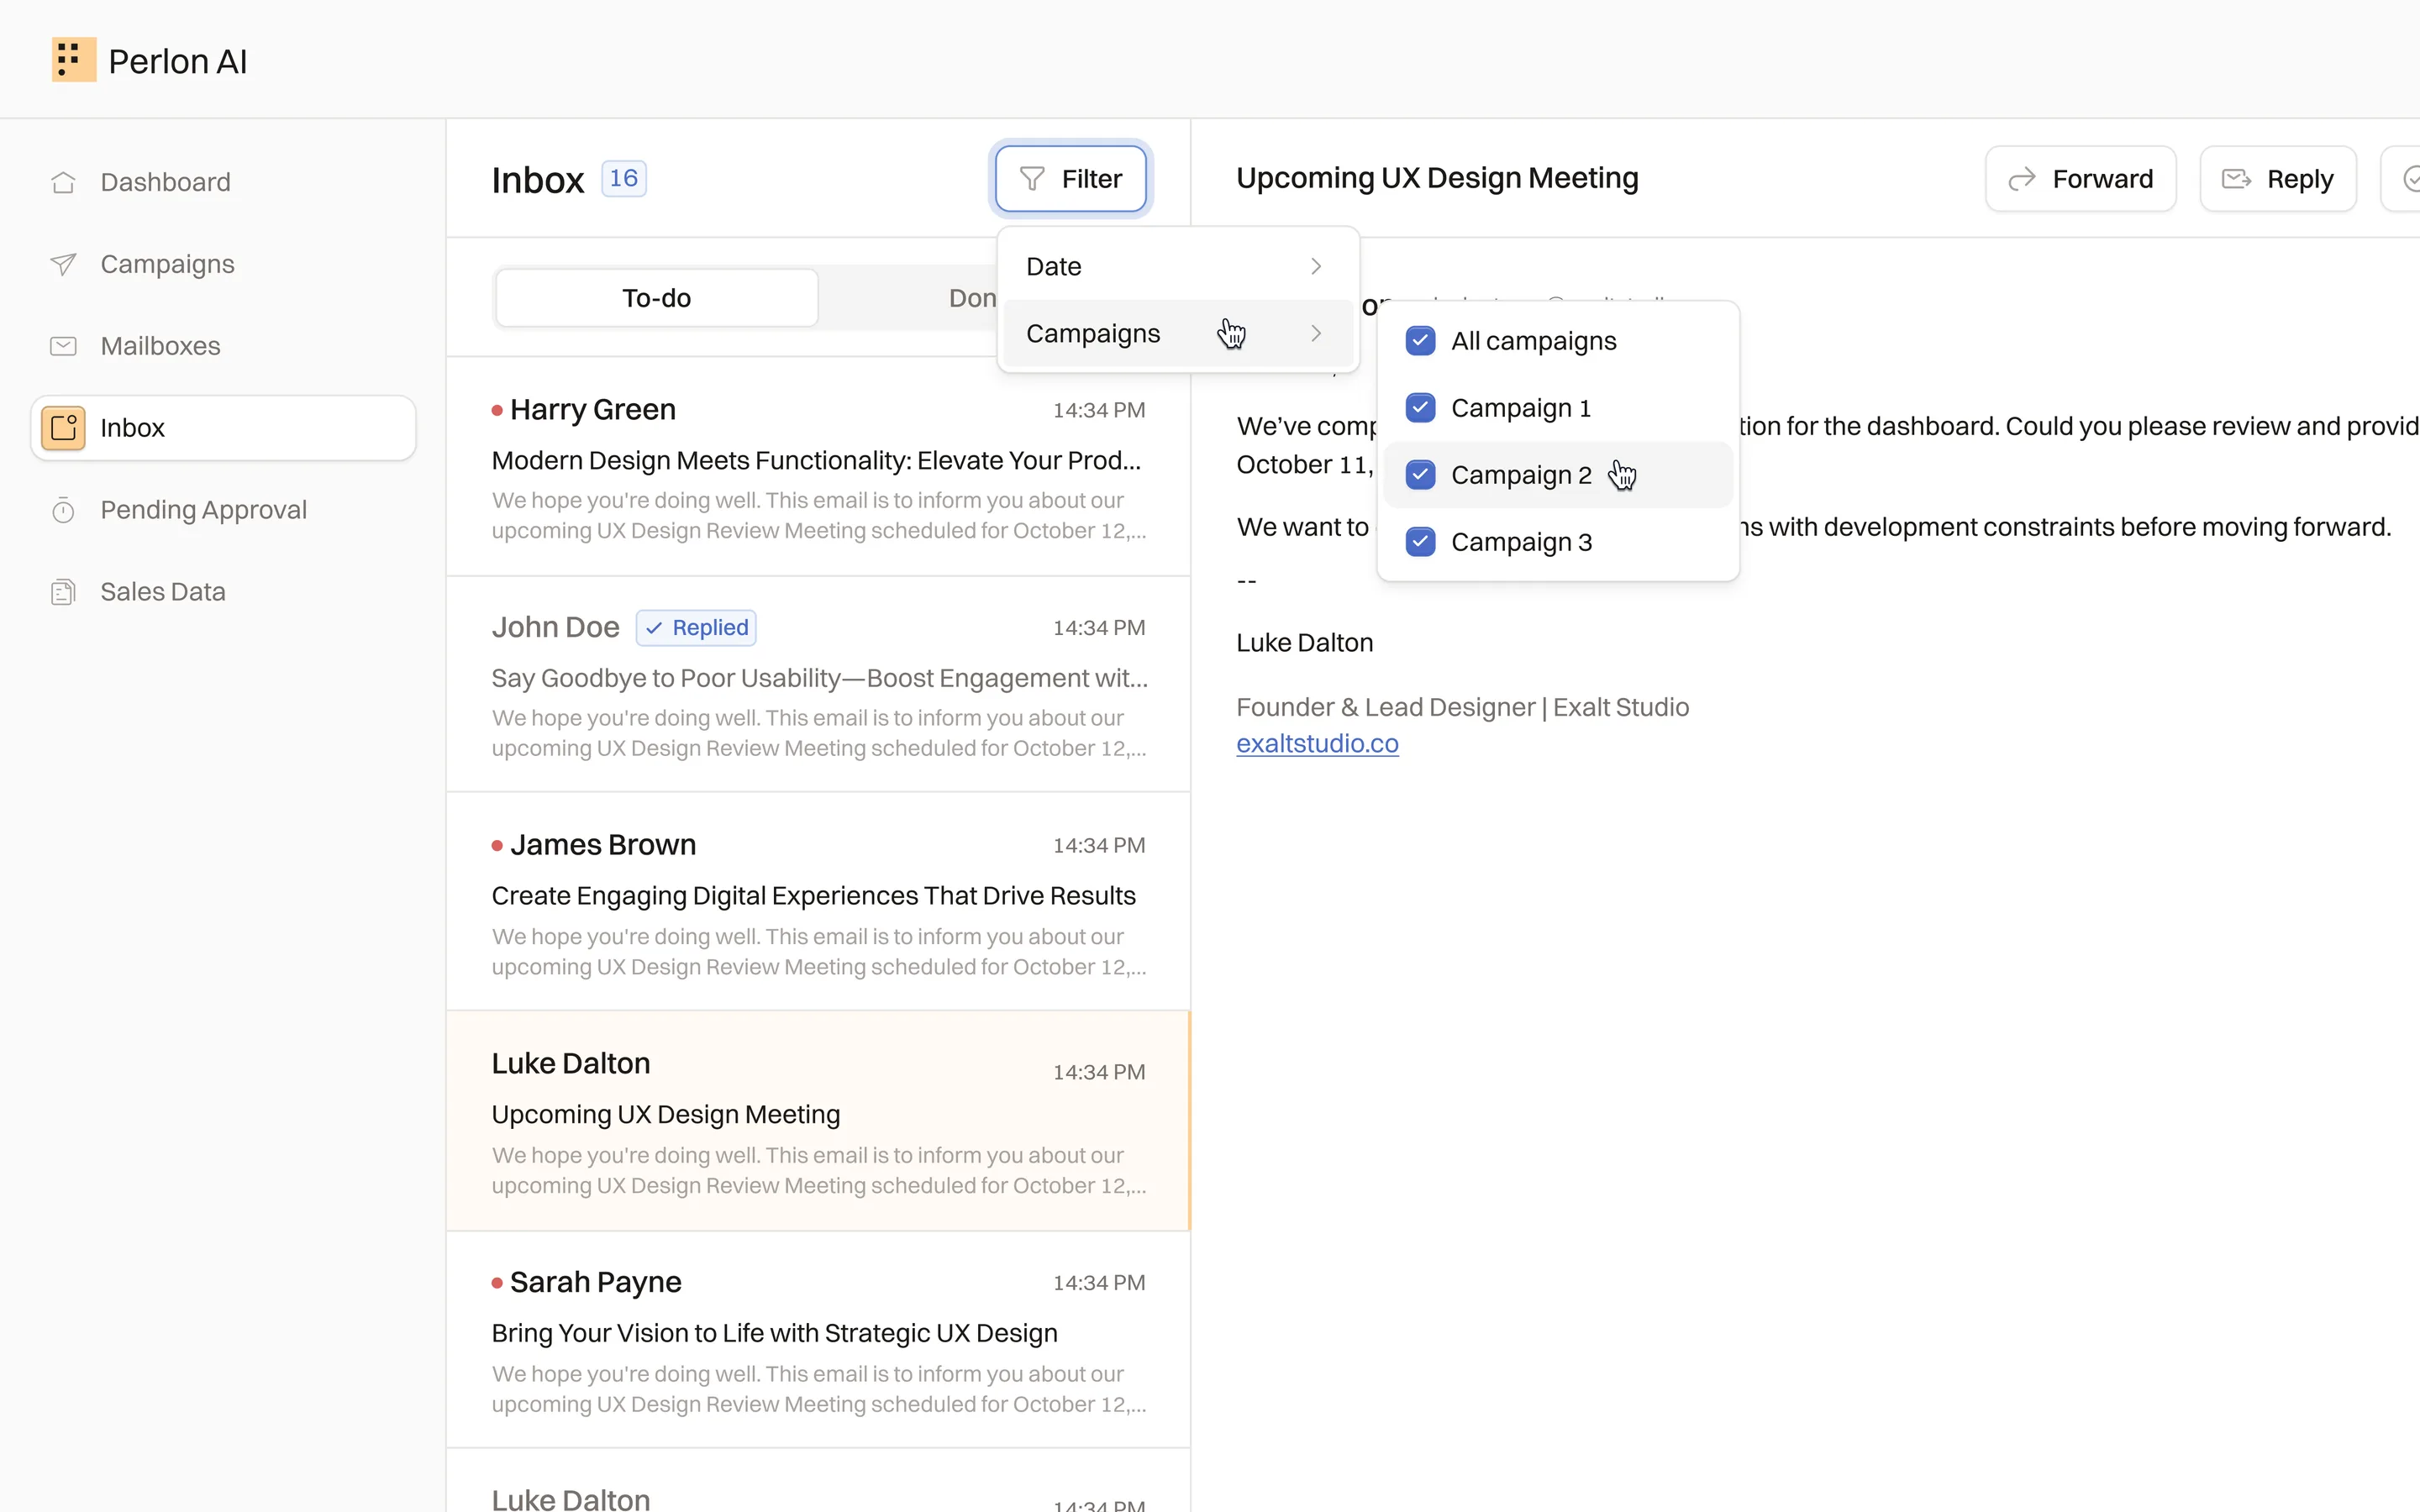Click the Pending Approval timer icon
2420x1512 pixels.
(x=63, y=510)
